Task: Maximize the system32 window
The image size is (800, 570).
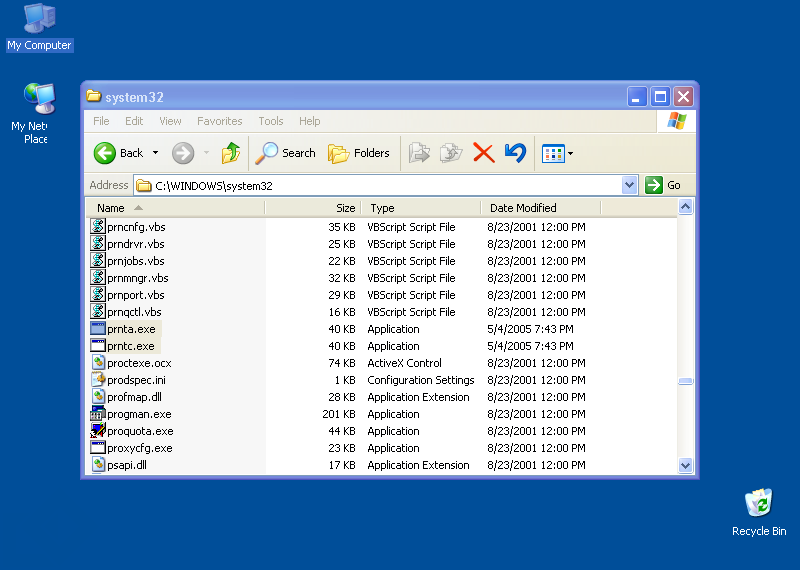Action: (660, 96)
